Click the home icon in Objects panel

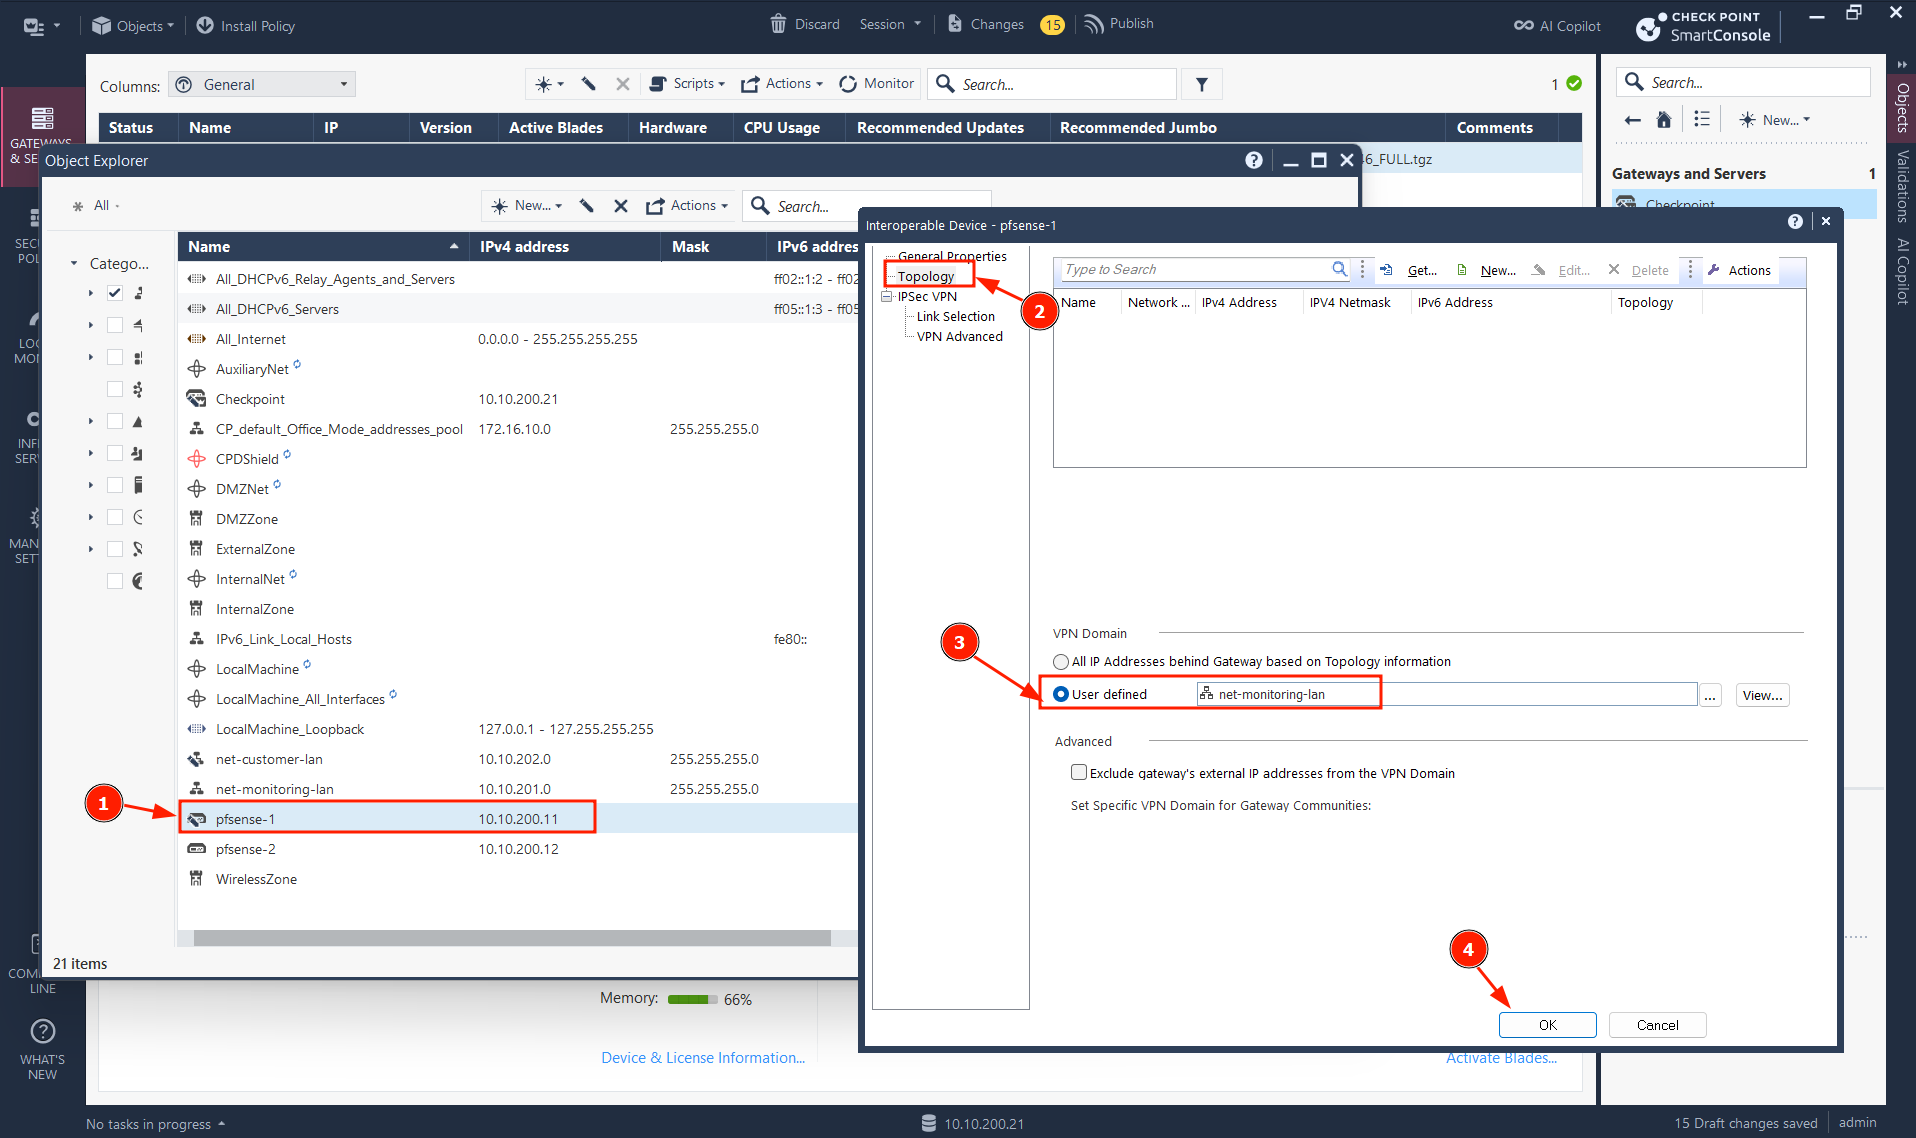point(1664,120)
